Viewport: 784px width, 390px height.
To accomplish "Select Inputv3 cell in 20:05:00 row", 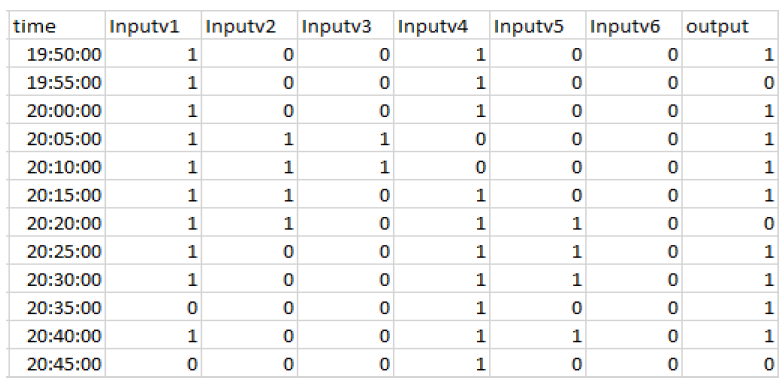I will point(345,138).
